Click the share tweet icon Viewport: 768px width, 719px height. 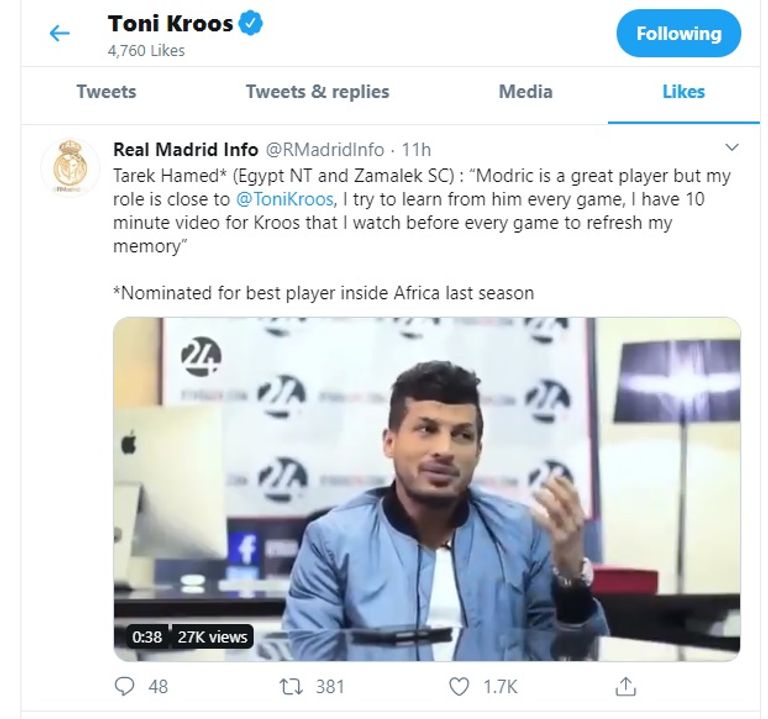(x=626, y=686)
